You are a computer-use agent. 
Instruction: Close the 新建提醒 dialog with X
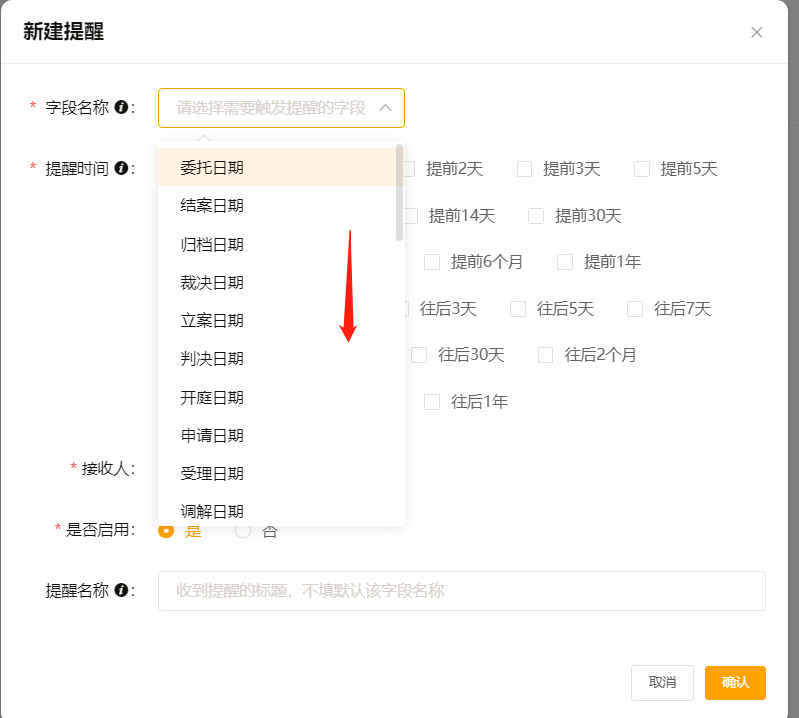click(x=756, y=32)
